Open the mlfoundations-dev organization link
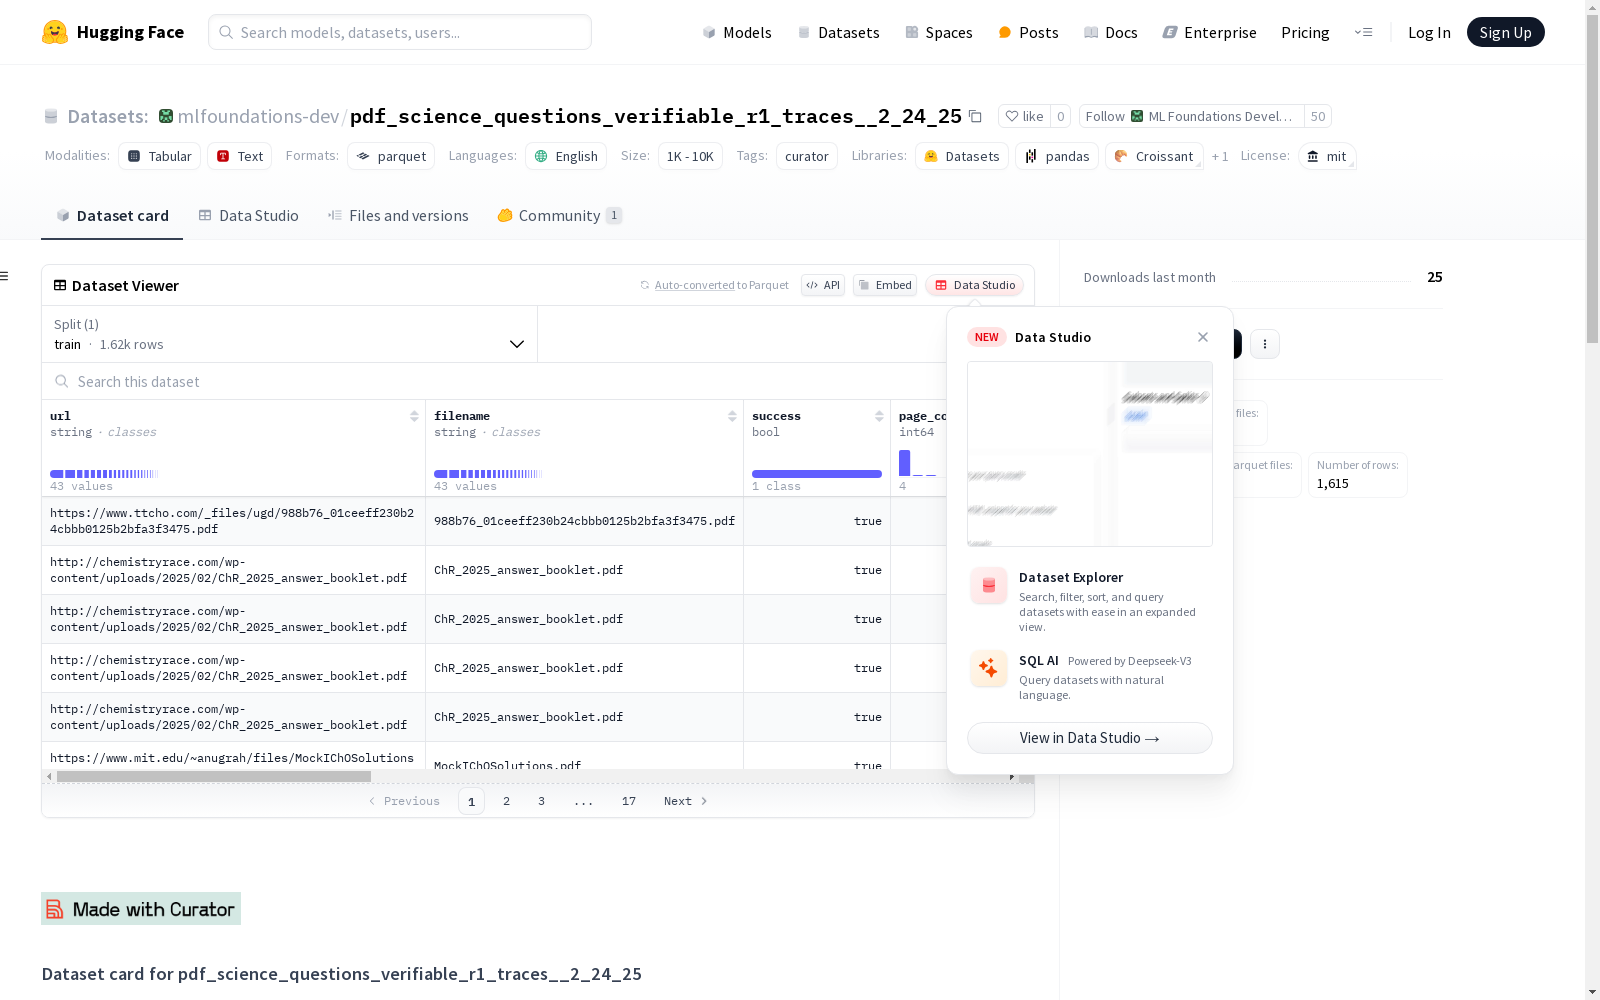This screenshot has height=1000, width=1600. 258,116
